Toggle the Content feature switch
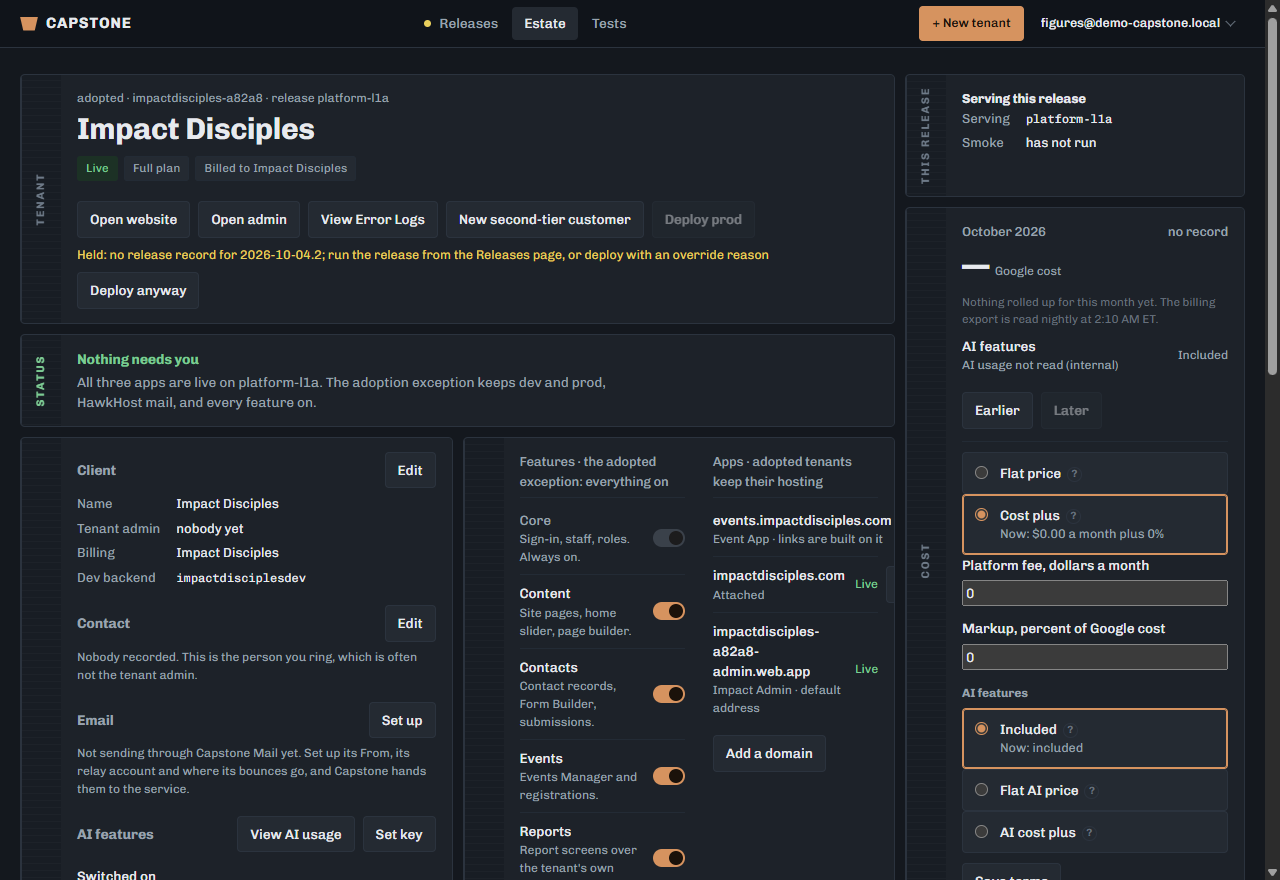Viewport: 1280px width, 880px height. click(669, 611)
